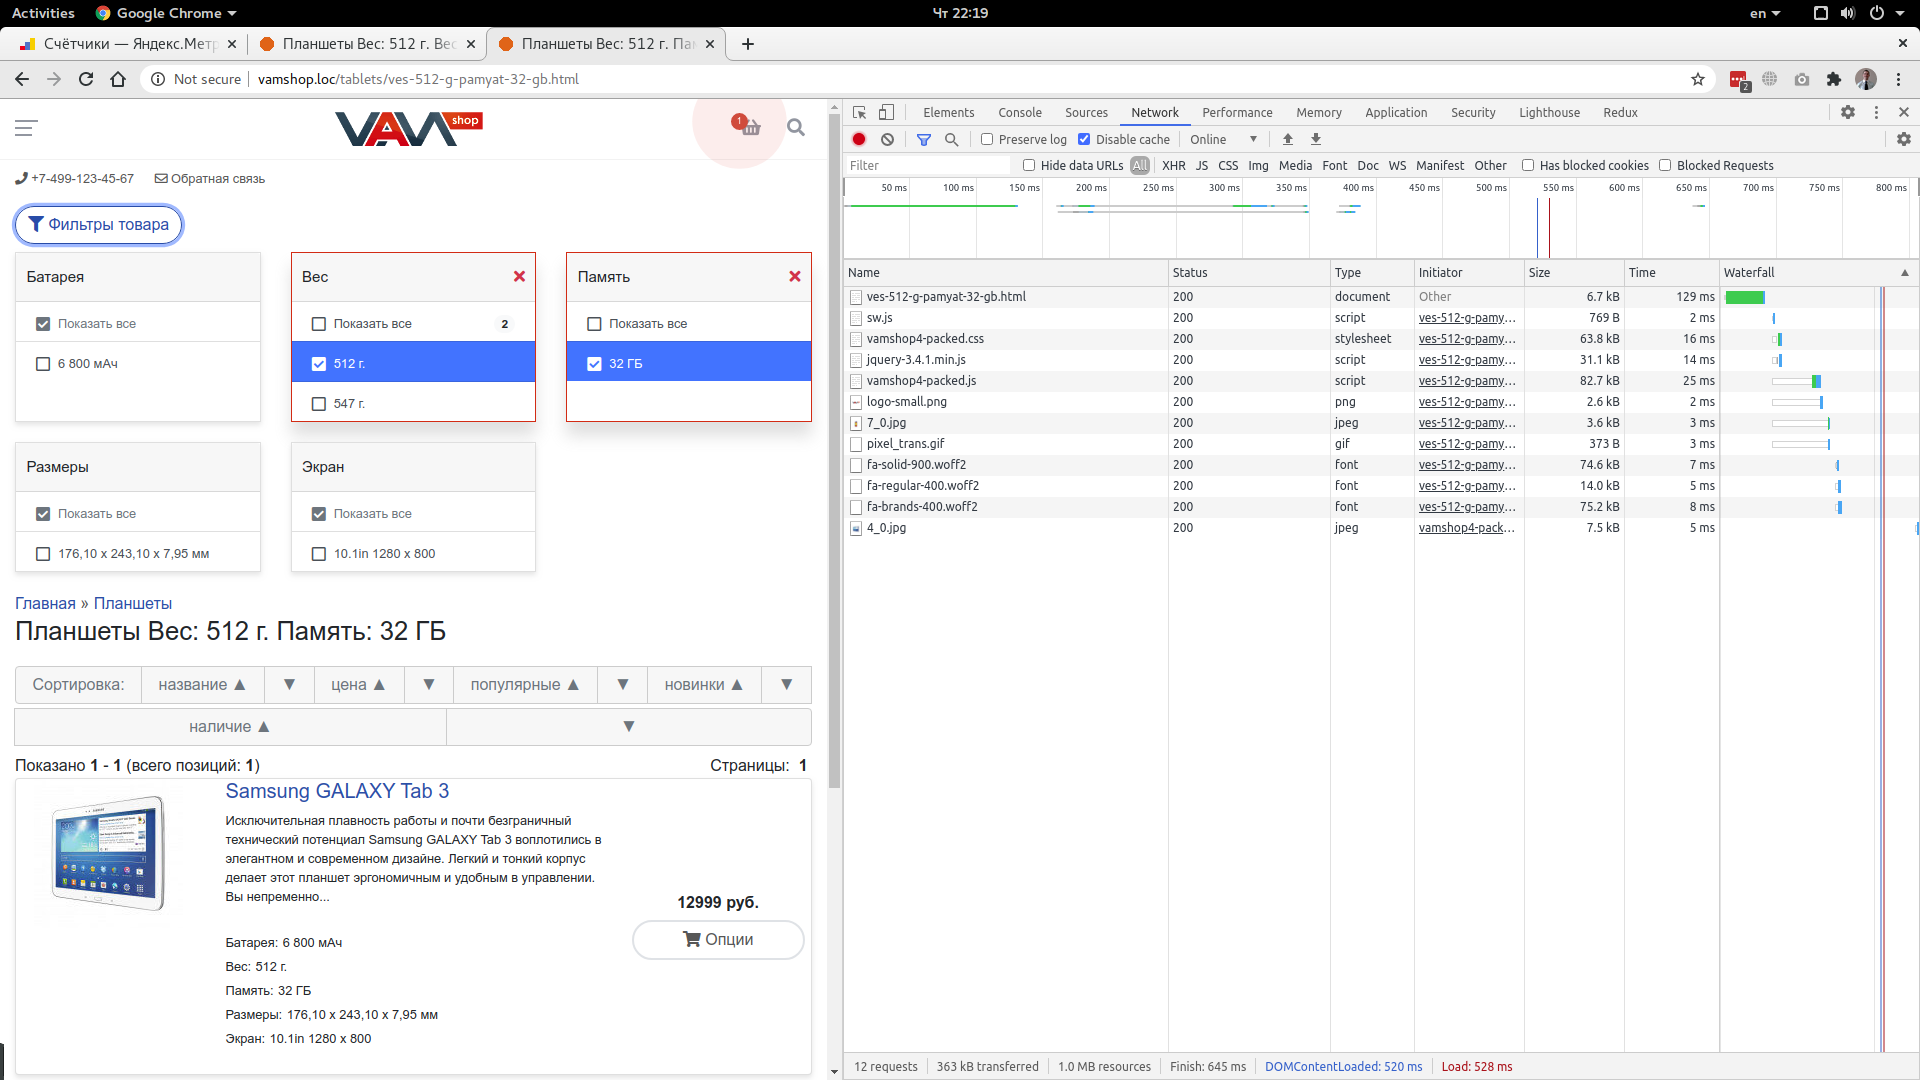Uncheck the 512 г. weight filter
Image resolution: width=1920 pixels, height=1080 pixels.
click(x=319, y=364)
